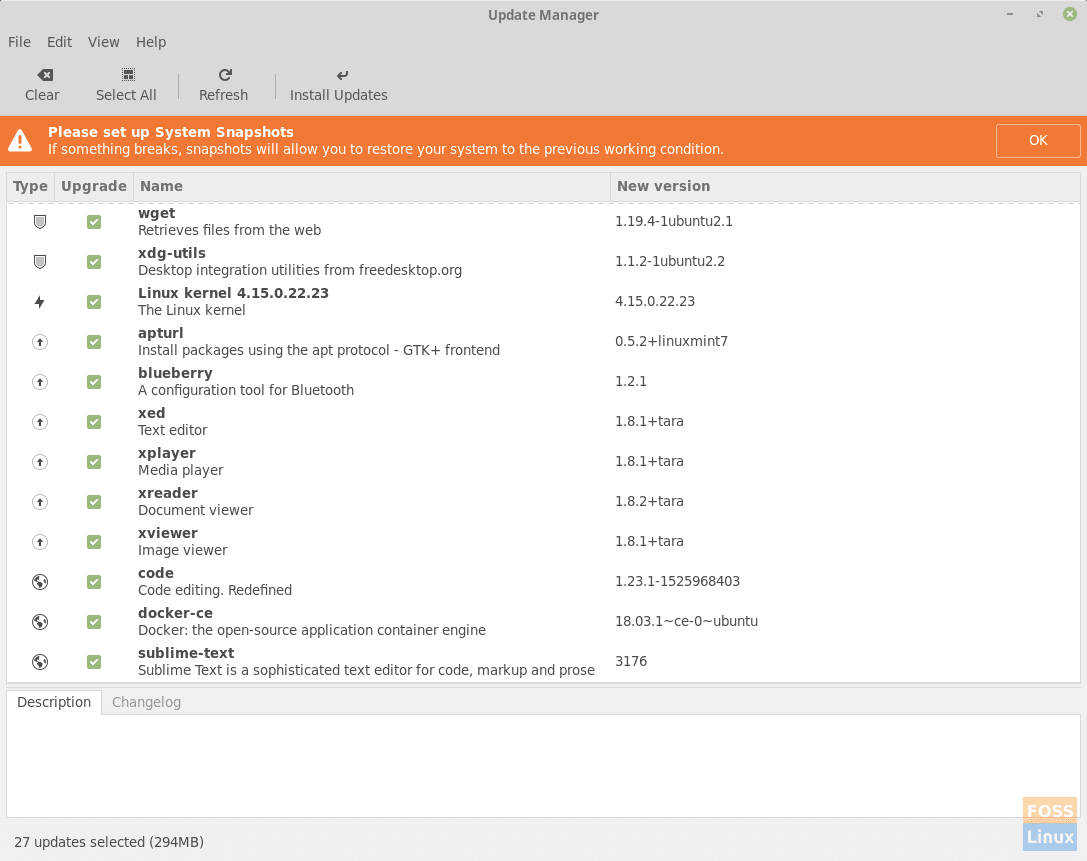Uncheck the sublime-text upgrade checkbox
This screenshot has height=861, width=1087.
pyautogui.click(x=94, y=662)
